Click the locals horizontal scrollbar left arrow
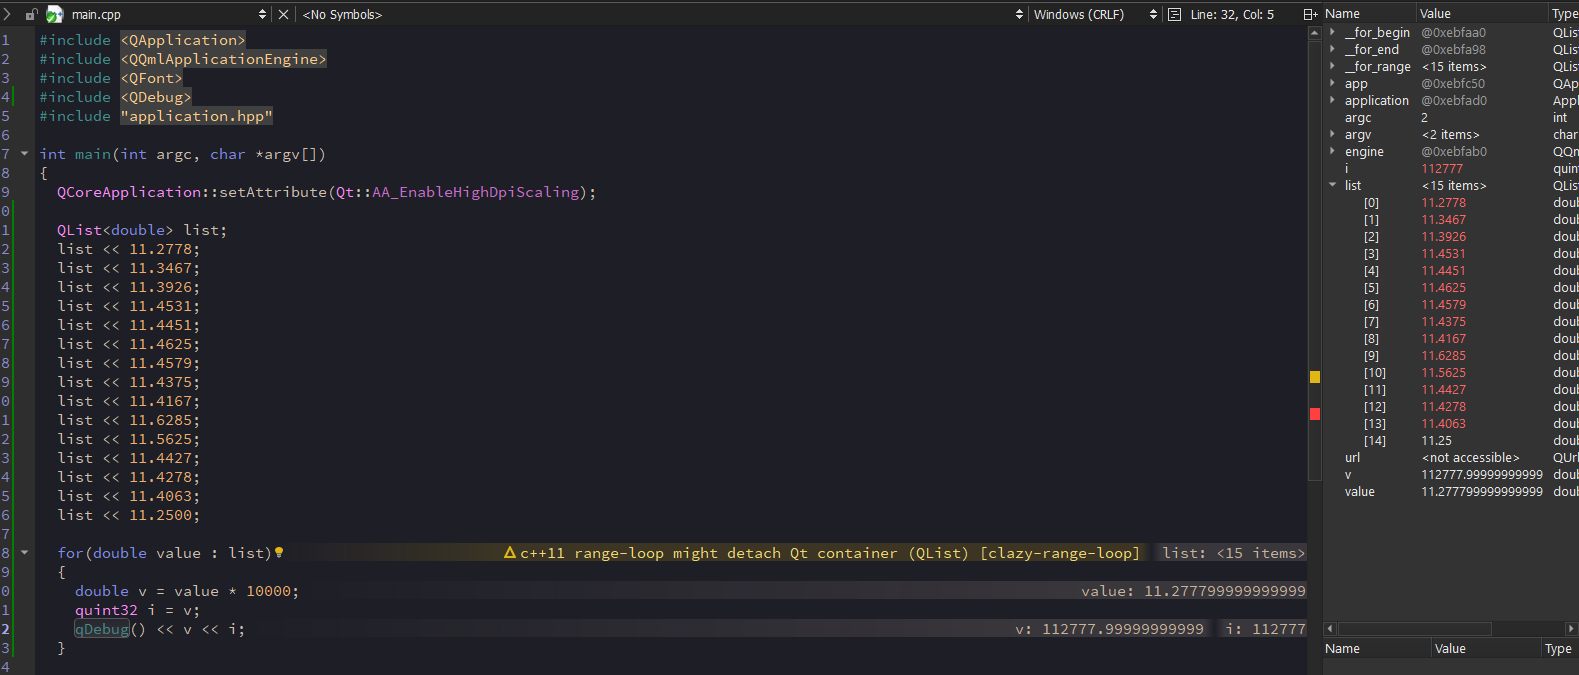Screen dimensions: 1579x675 1330,629
